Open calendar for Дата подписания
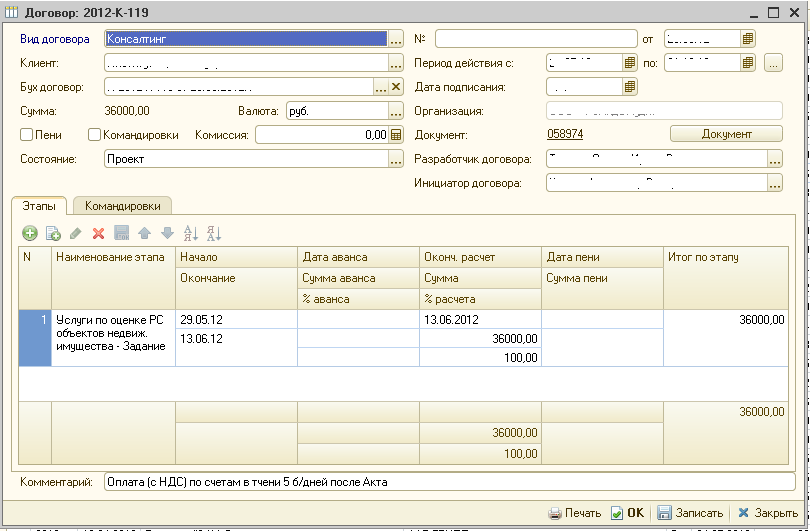 629,87
